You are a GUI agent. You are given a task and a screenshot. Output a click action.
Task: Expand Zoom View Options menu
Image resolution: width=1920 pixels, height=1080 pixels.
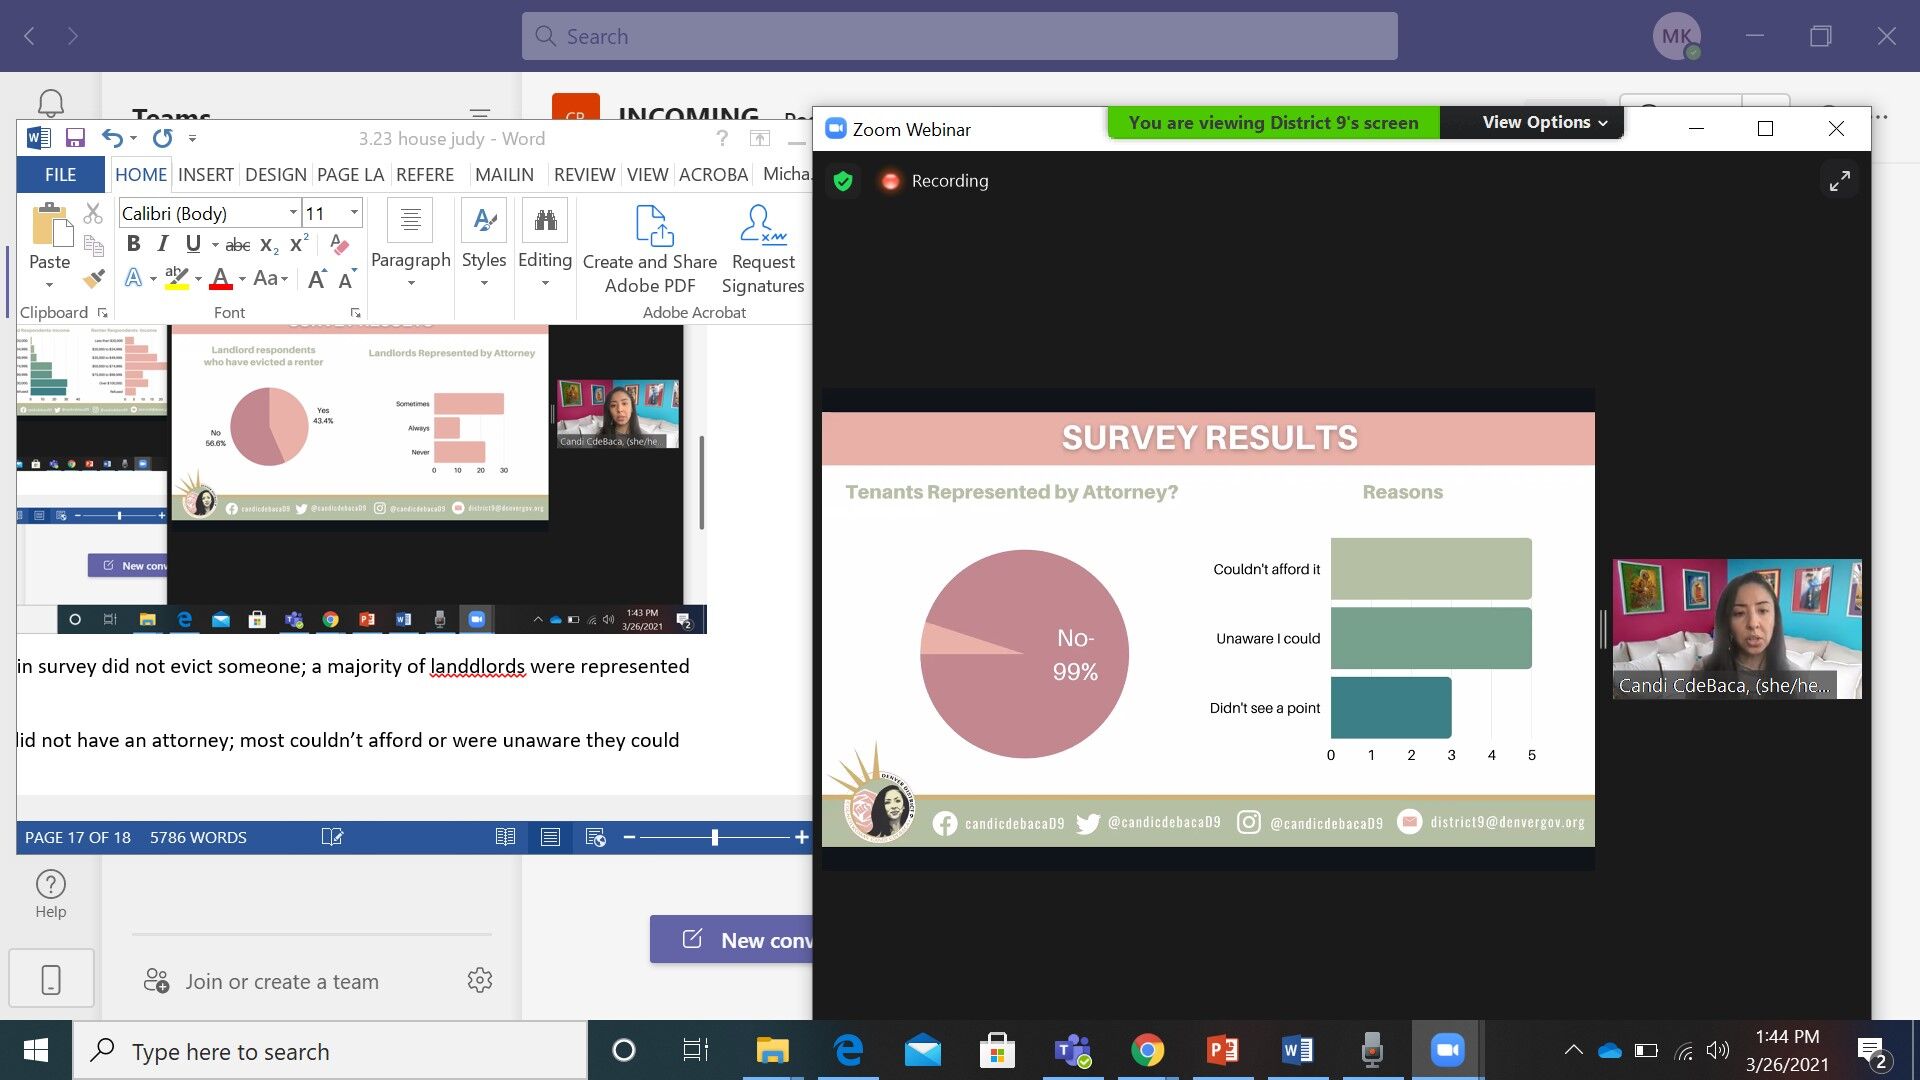click(x=1545, y=122)
